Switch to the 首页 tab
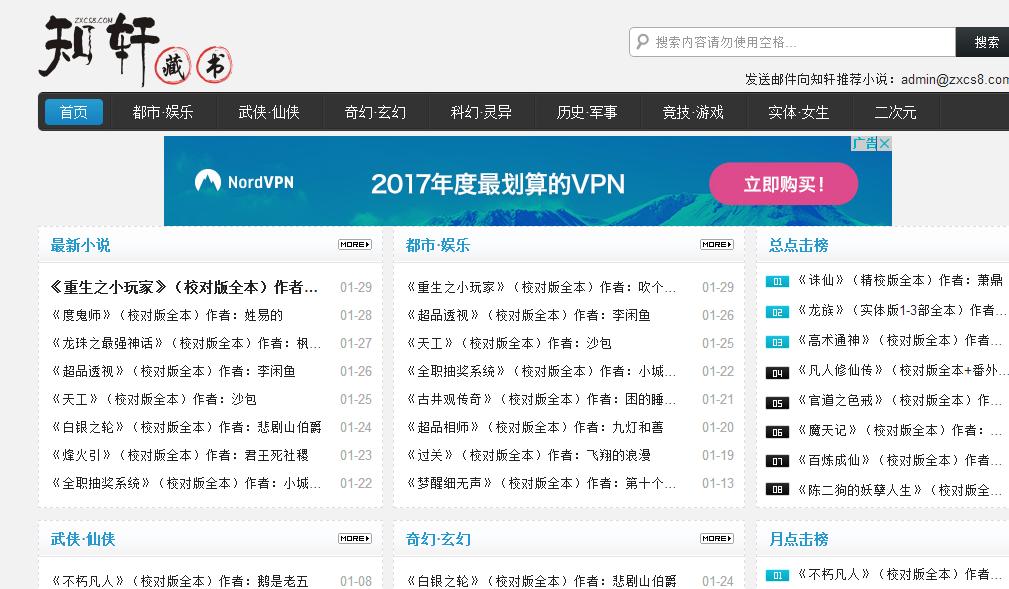The height and width of the screenshot is (589, 1009). (x=72, y=112)
